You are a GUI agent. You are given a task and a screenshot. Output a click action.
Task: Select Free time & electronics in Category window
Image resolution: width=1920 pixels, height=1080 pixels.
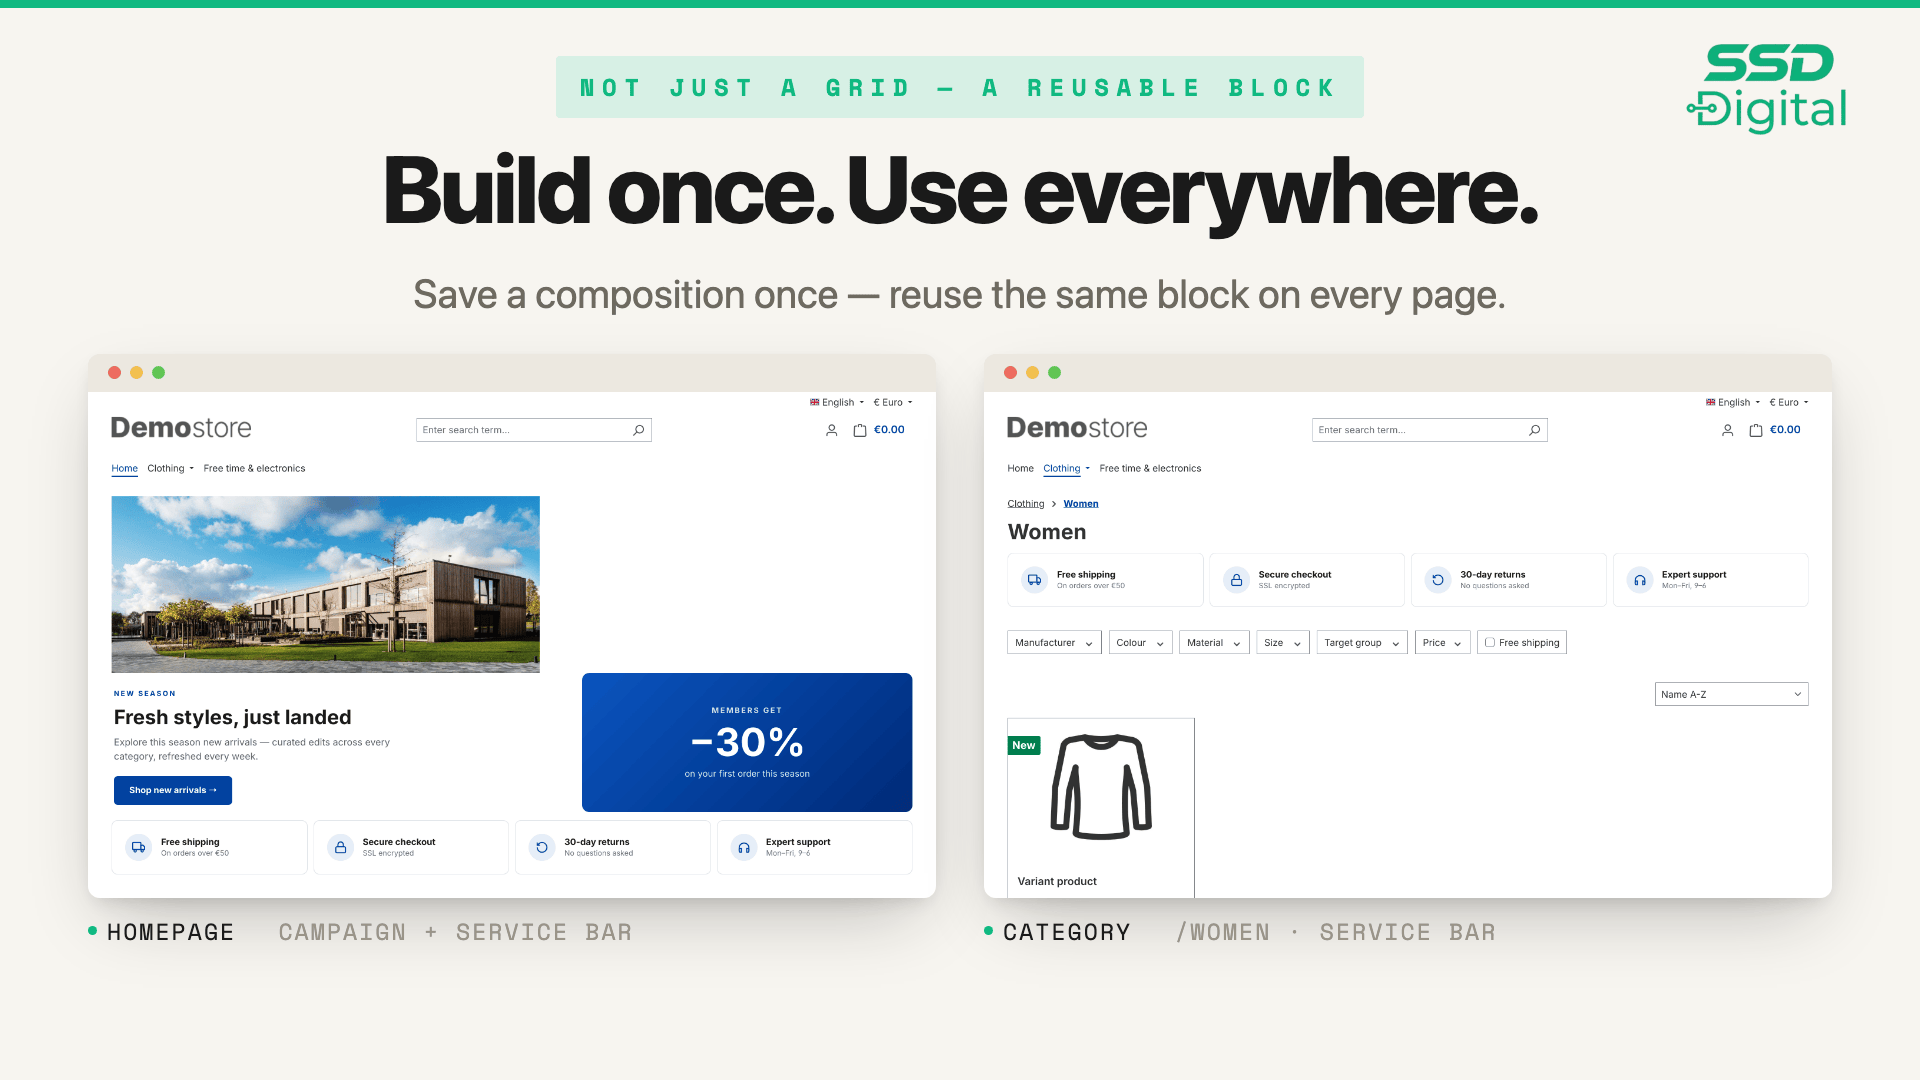(x=1150, y=468)
